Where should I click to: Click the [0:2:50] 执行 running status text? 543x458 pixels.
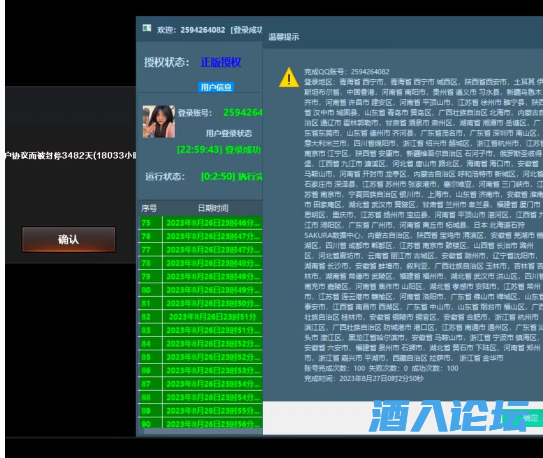[231, 176]
